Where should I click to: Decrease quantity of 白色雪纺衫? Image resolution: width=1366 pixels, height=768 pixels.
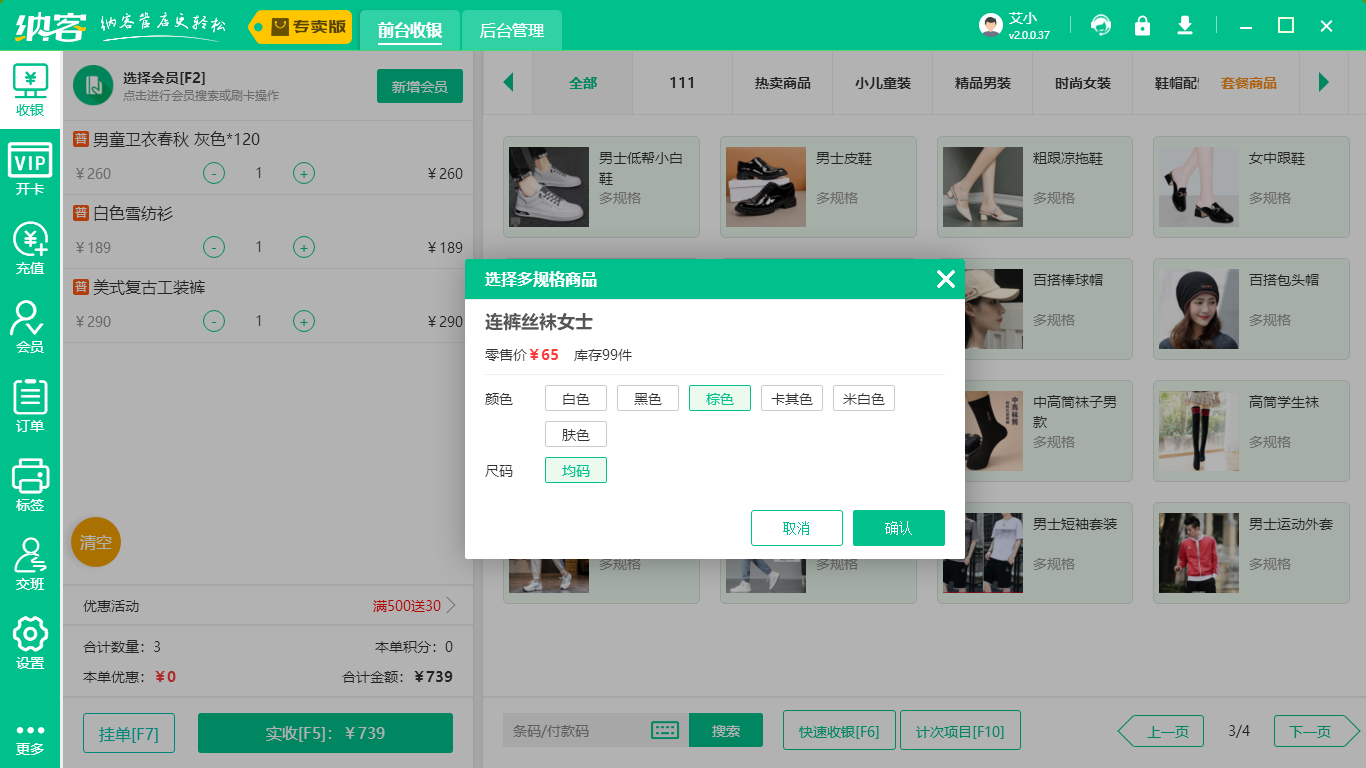coord(214,247)
